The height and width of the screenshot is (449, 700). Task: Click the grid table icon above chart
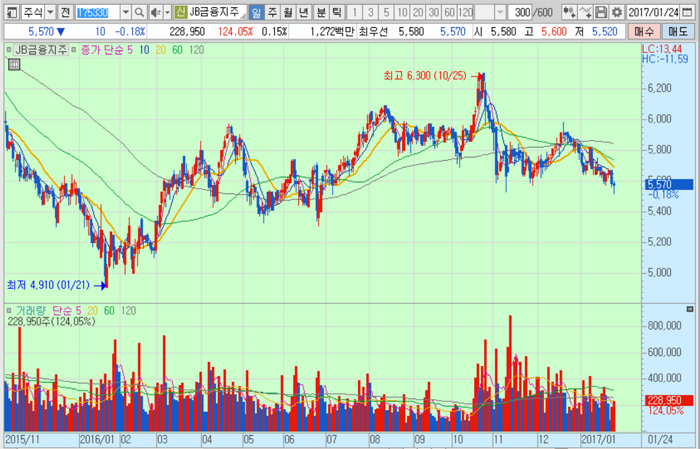click(14, 64)
